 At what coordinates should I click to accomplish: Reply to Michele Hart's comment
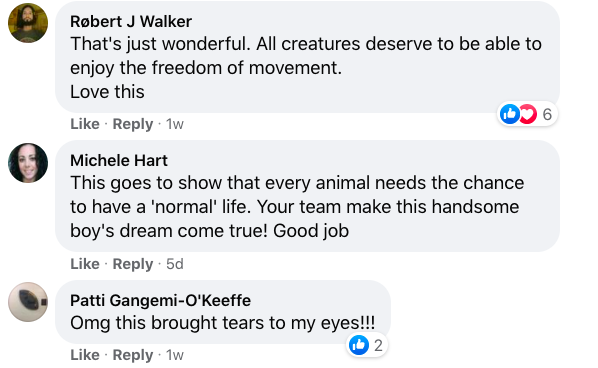pyautogui.click(x=132, y=264)
